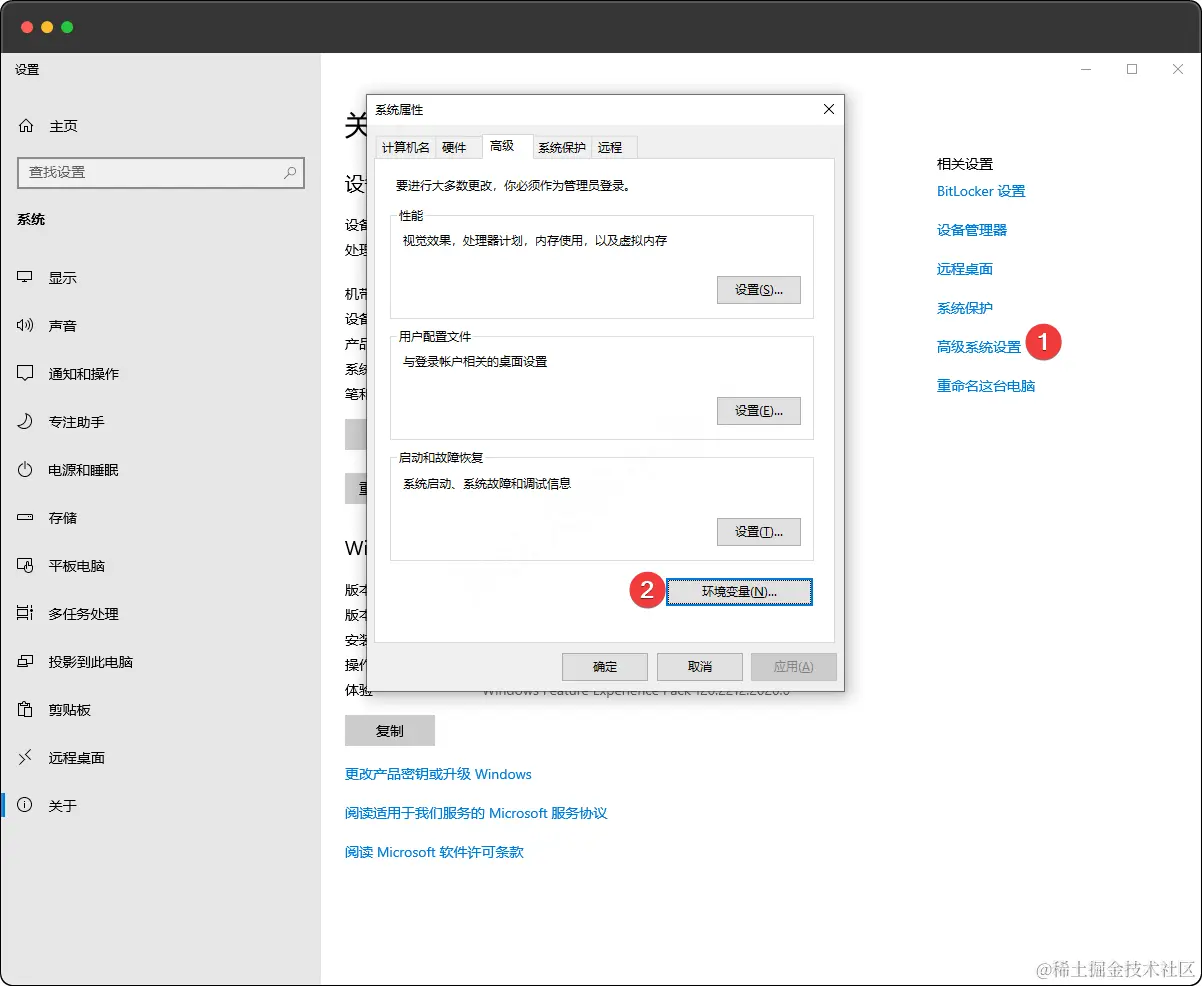Click the Project to this PC icon
The width and height of the screenshot is (1202, 986).
point(26,661)
